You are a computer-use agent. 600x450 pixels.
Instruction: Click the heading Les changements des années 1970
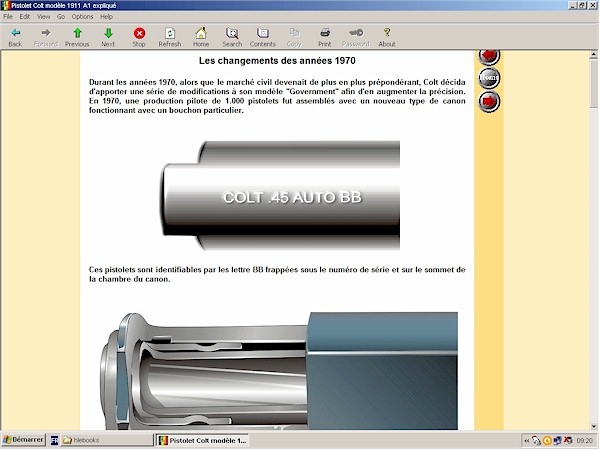point(277,61)
